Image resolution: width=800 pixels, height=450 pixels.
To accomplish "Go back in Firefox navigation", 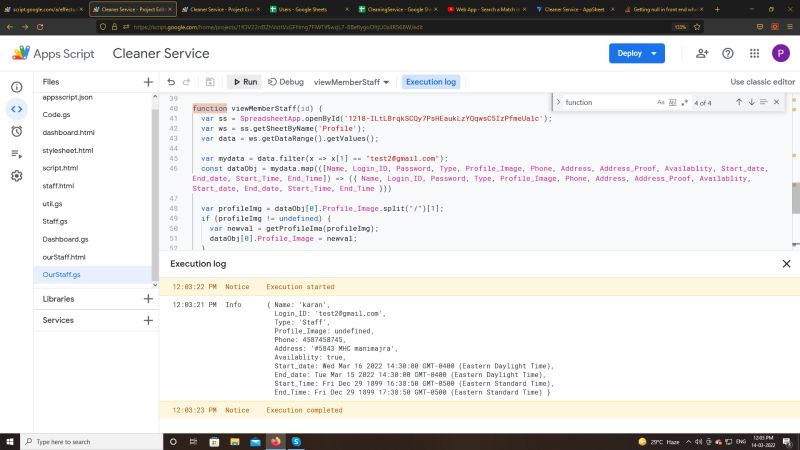I will click(x=10, y=27).
